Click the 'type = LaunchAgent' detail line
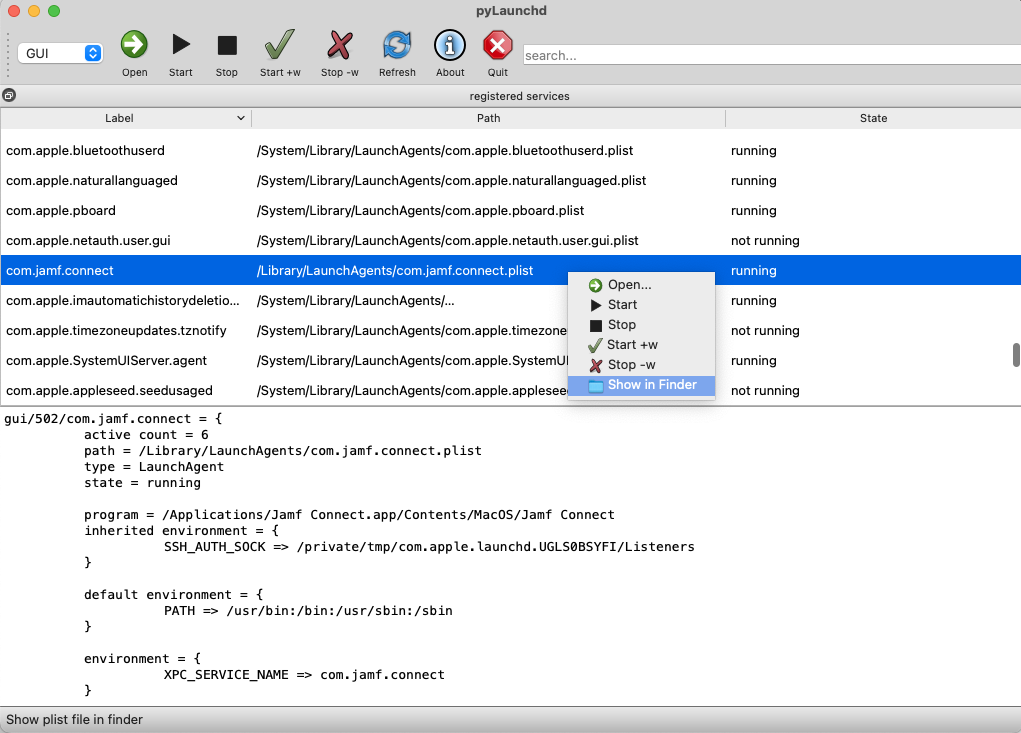Screen dimensions: 1021x733 [154, 467]
